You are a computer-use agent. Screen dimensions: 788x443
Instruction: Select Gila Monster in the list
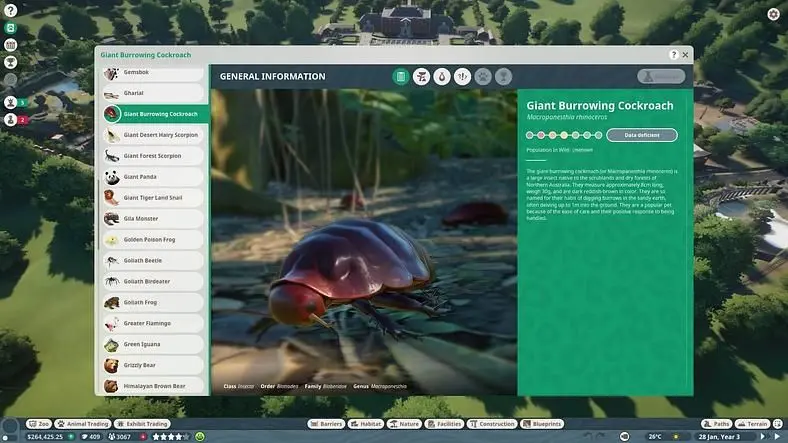point(154,219)
